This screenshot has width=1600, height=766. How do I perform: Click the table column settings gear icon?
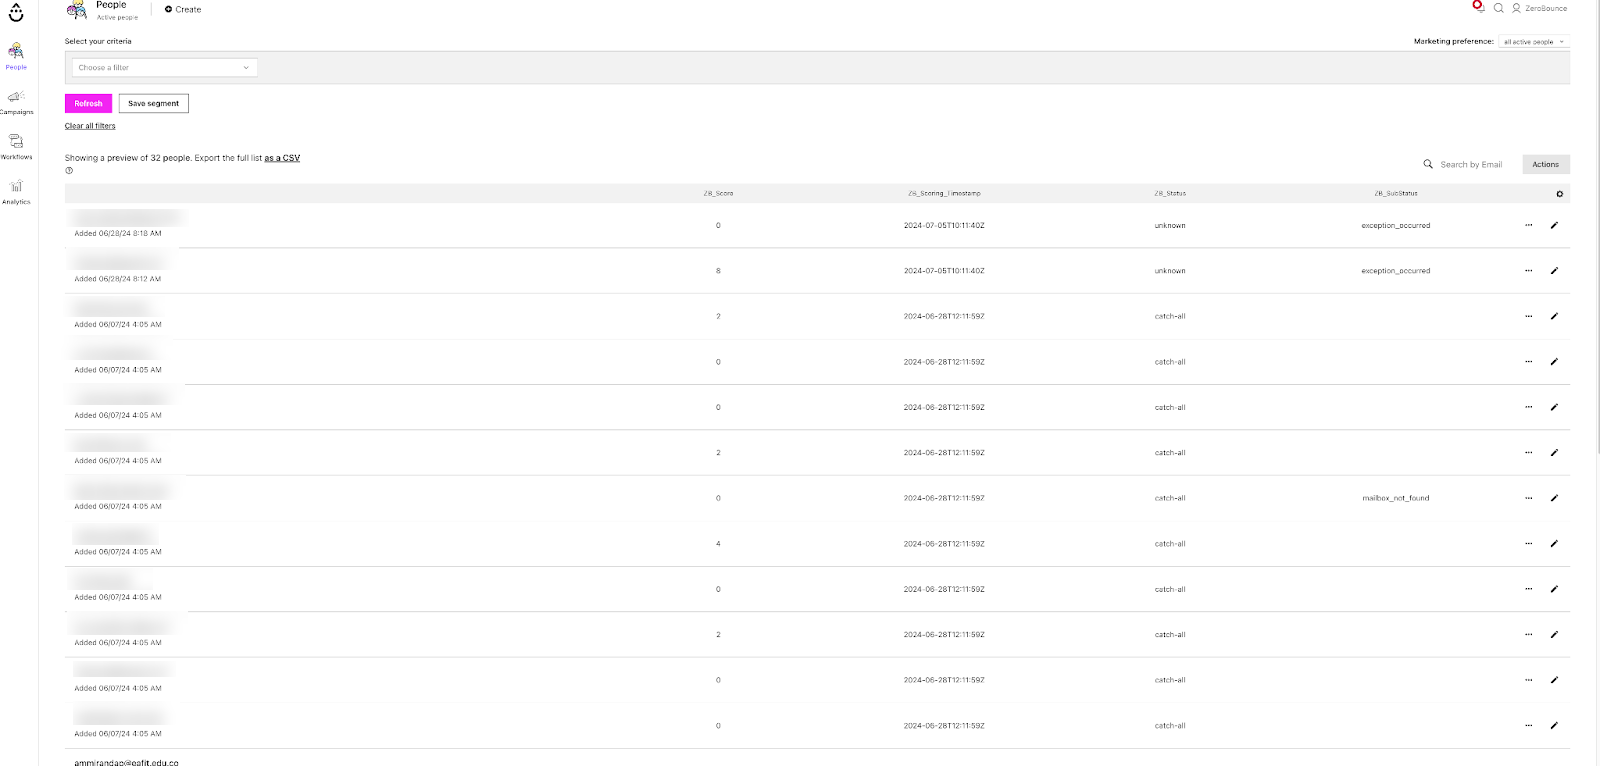click(1559, 194)
